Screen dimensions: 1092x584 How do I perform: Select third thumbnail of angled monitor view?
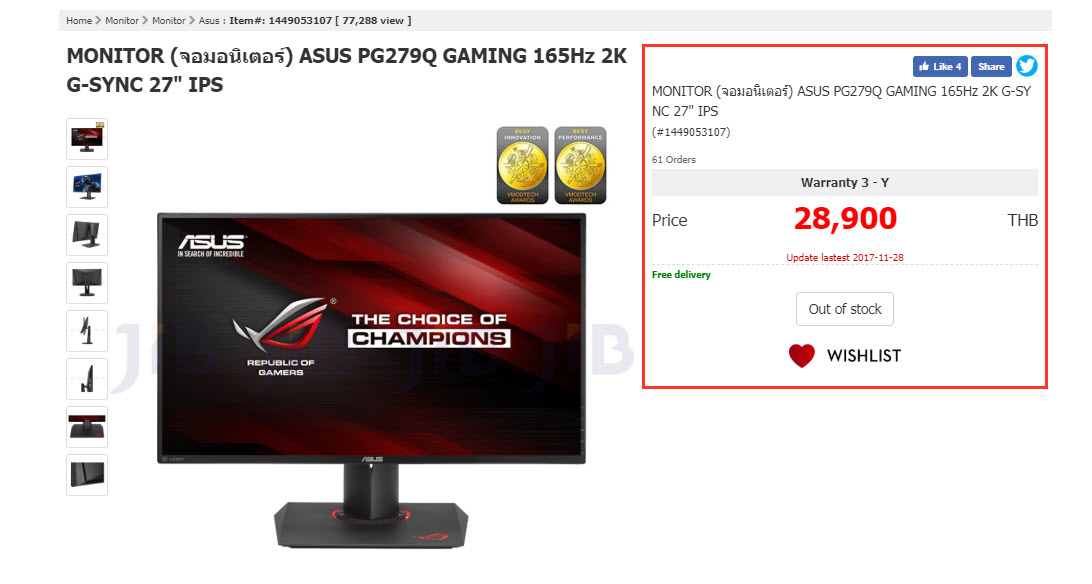click(x=87, y=235)
